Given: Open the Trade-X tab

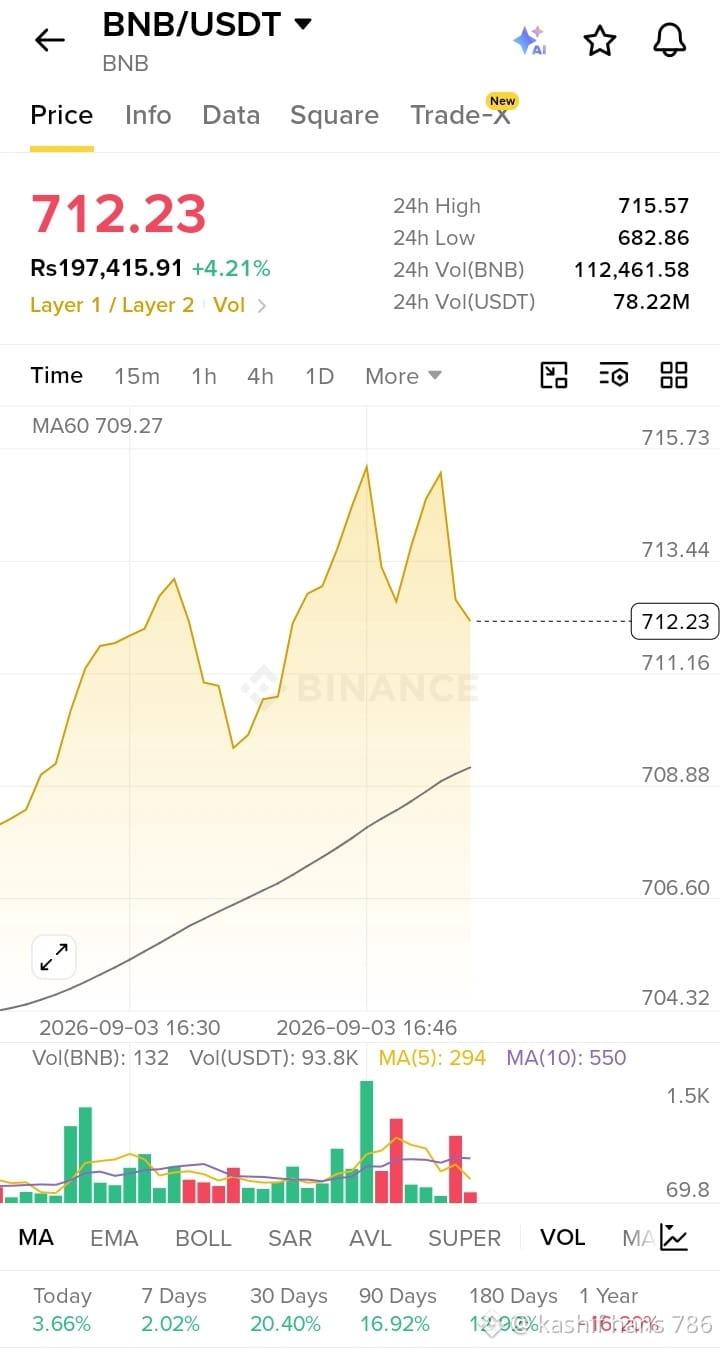Looking at the screenshot, I should 462,113.
